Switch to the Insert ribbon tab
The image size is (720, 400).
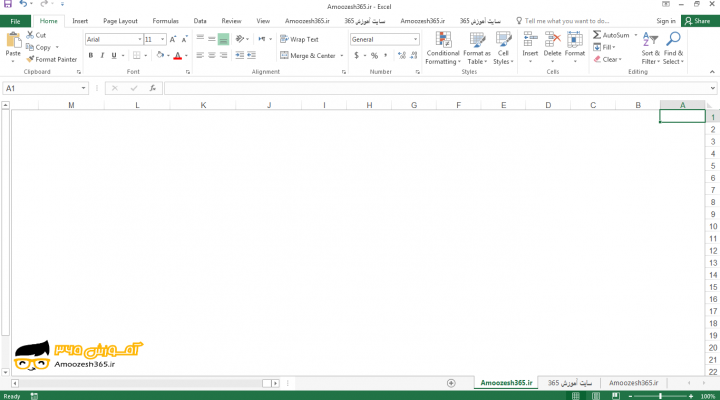point(80,21)
